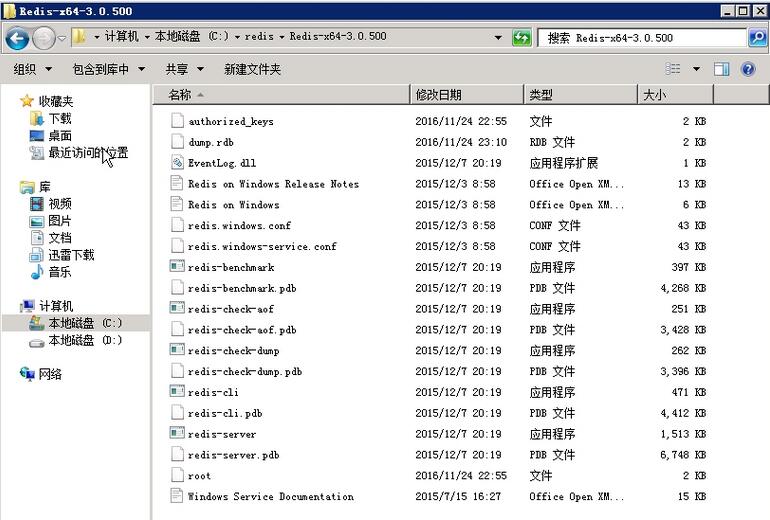Click the redis-check-dump application icon
Screen dimensions: 770x520
[177, 350]
